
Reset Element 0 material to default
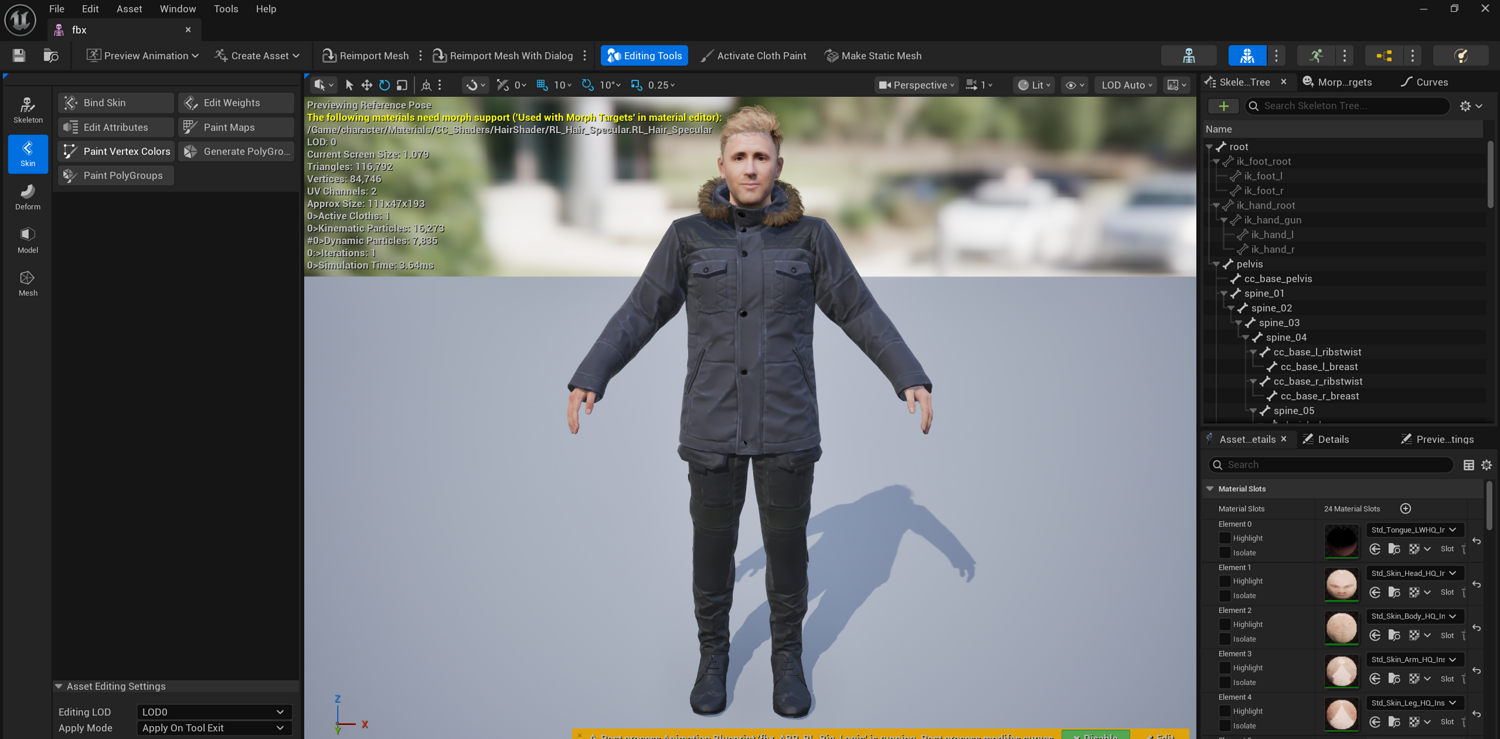coord(1477,541)
